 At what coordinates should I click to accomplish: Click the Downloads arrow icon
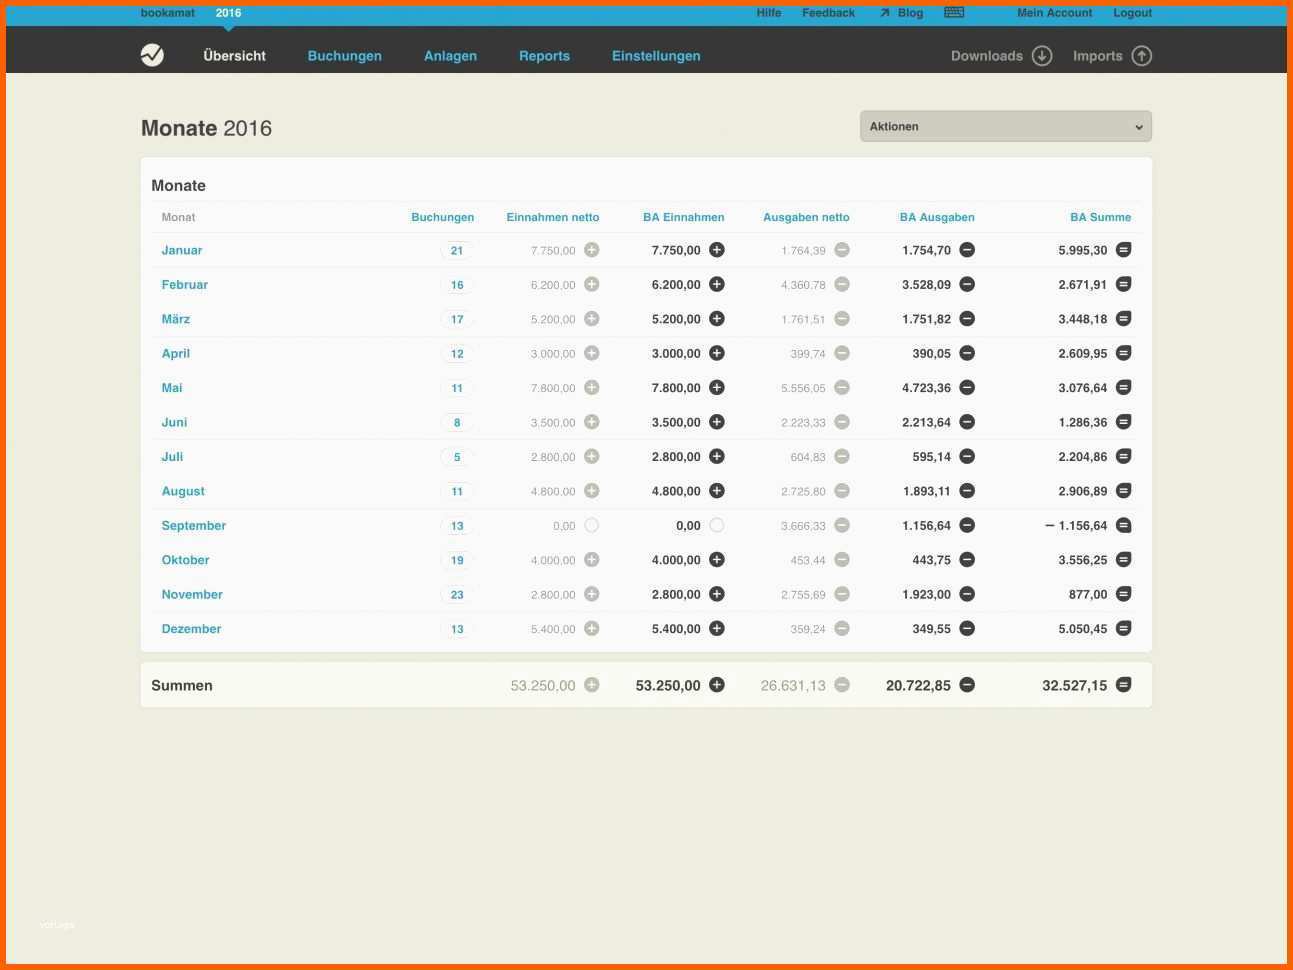(x=1041, y=56)
